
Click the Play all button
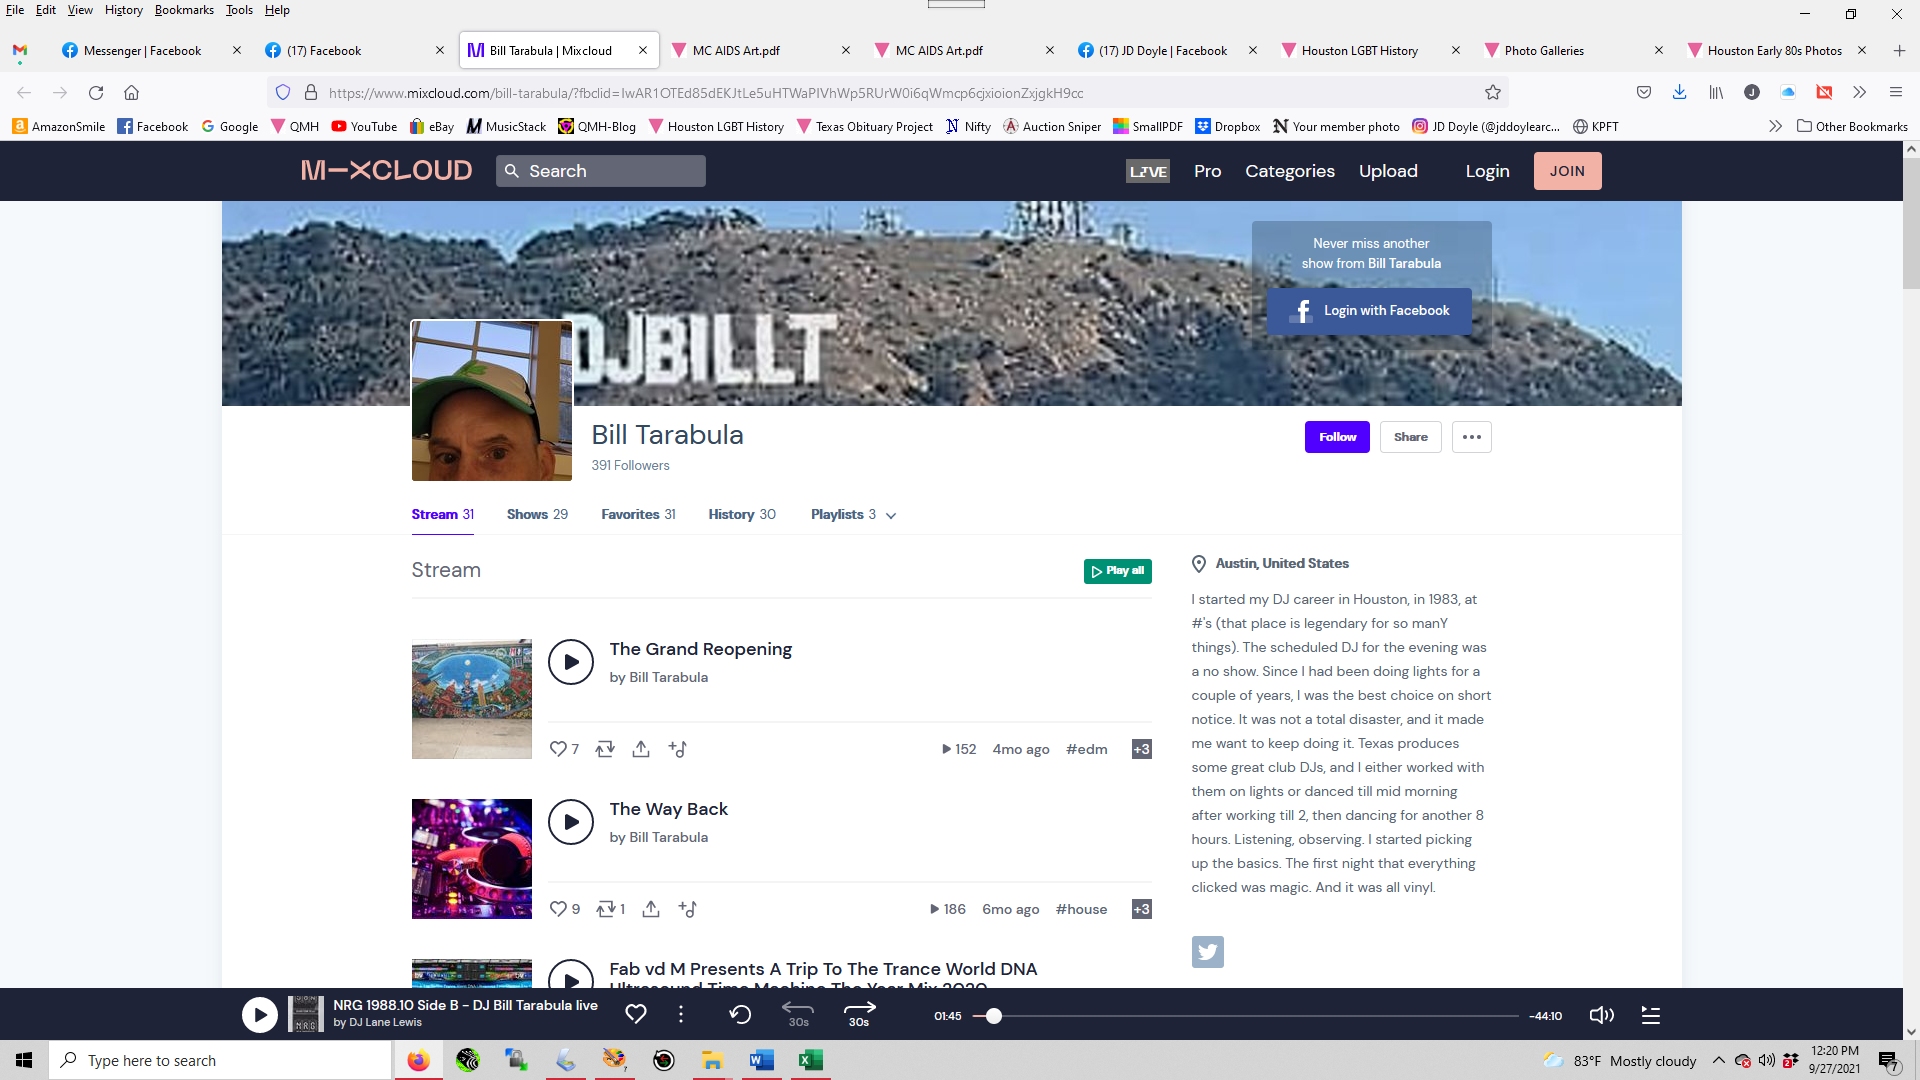coord(1117,571)
